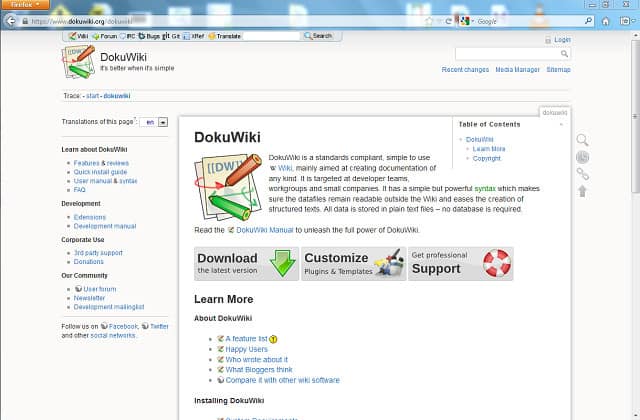Open the Newsletter link
The width and height of the screenshot is (640, 420).
pos(89,298)
